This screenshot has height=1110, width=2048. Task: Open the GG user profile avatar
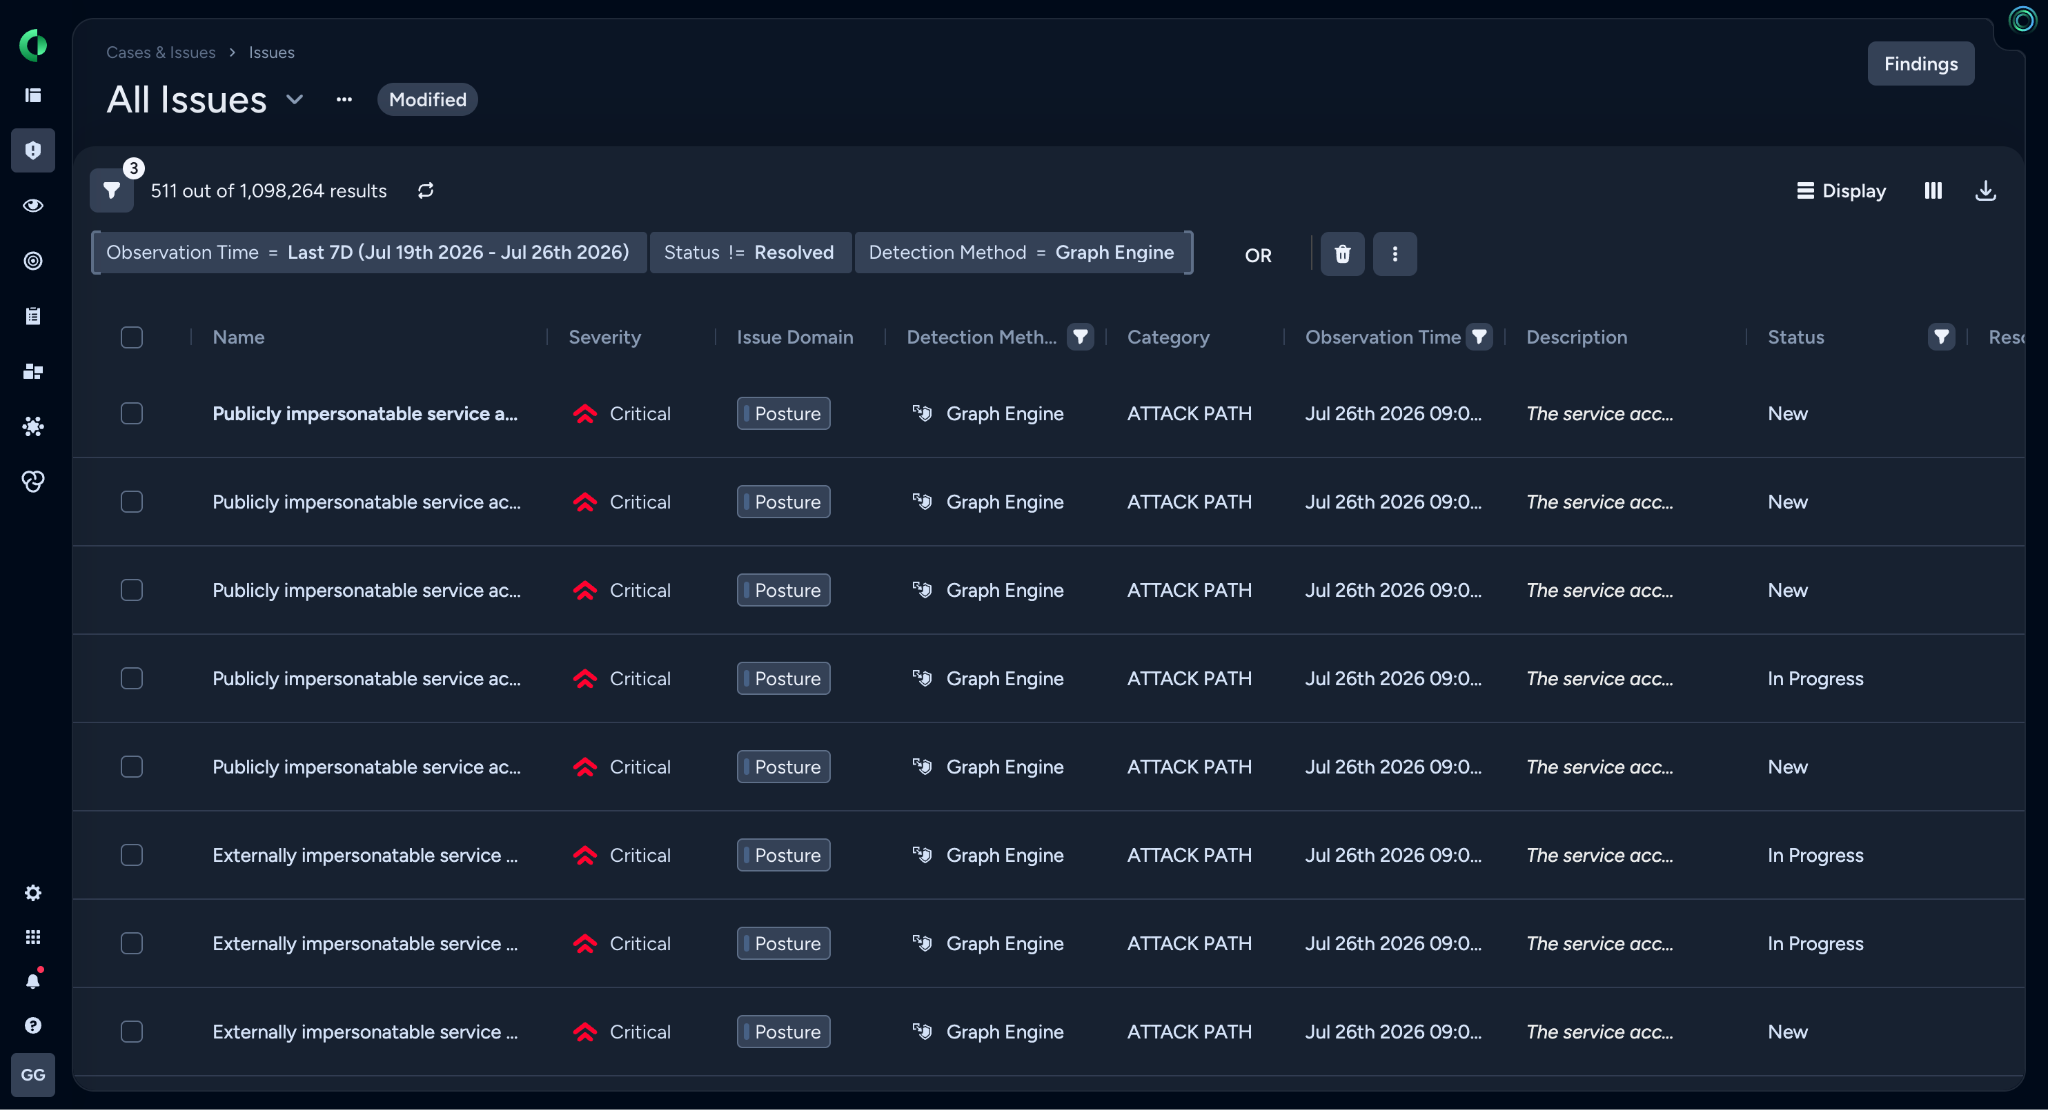pos(33,1075)
